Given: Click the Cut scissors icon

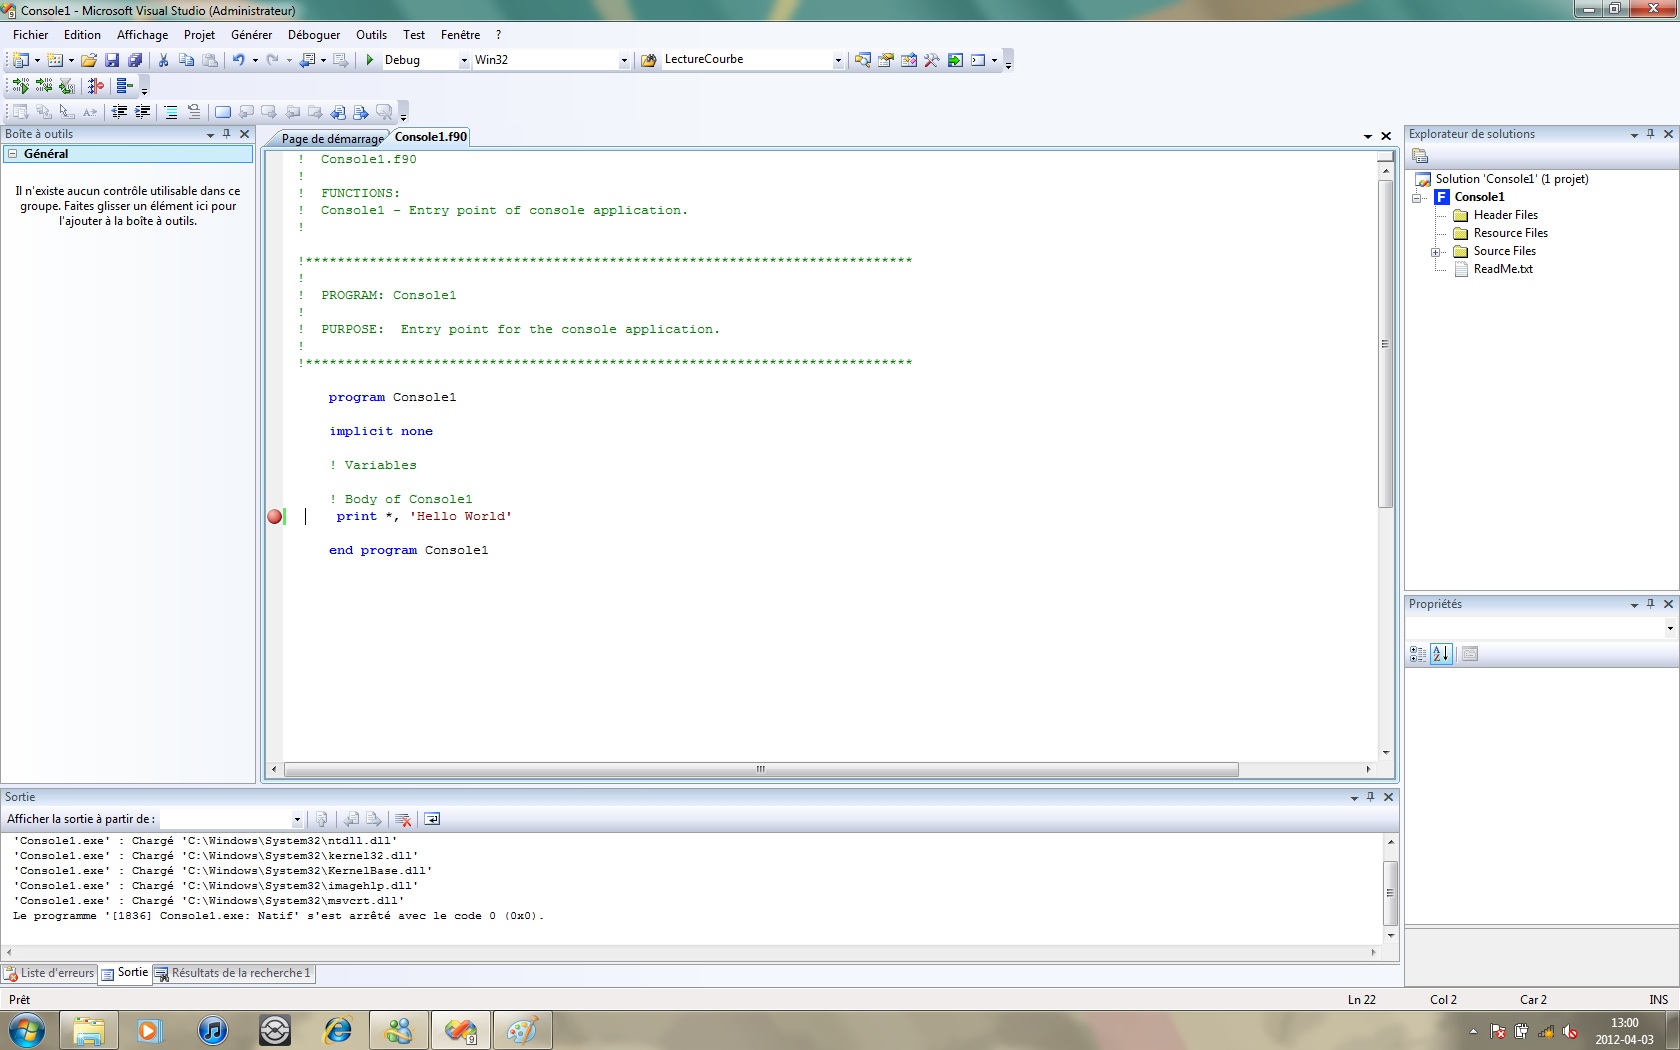Looking at the screenshot, I should pos(163,60).
